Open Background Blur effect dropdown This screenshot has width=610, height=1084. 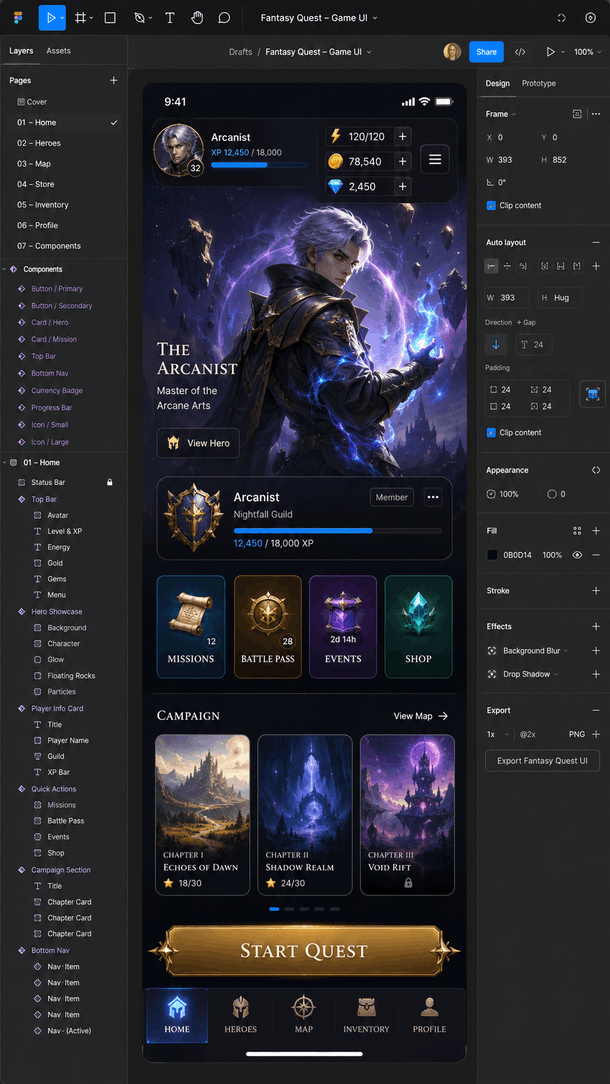pyautogui.click(x=566, y=651)
